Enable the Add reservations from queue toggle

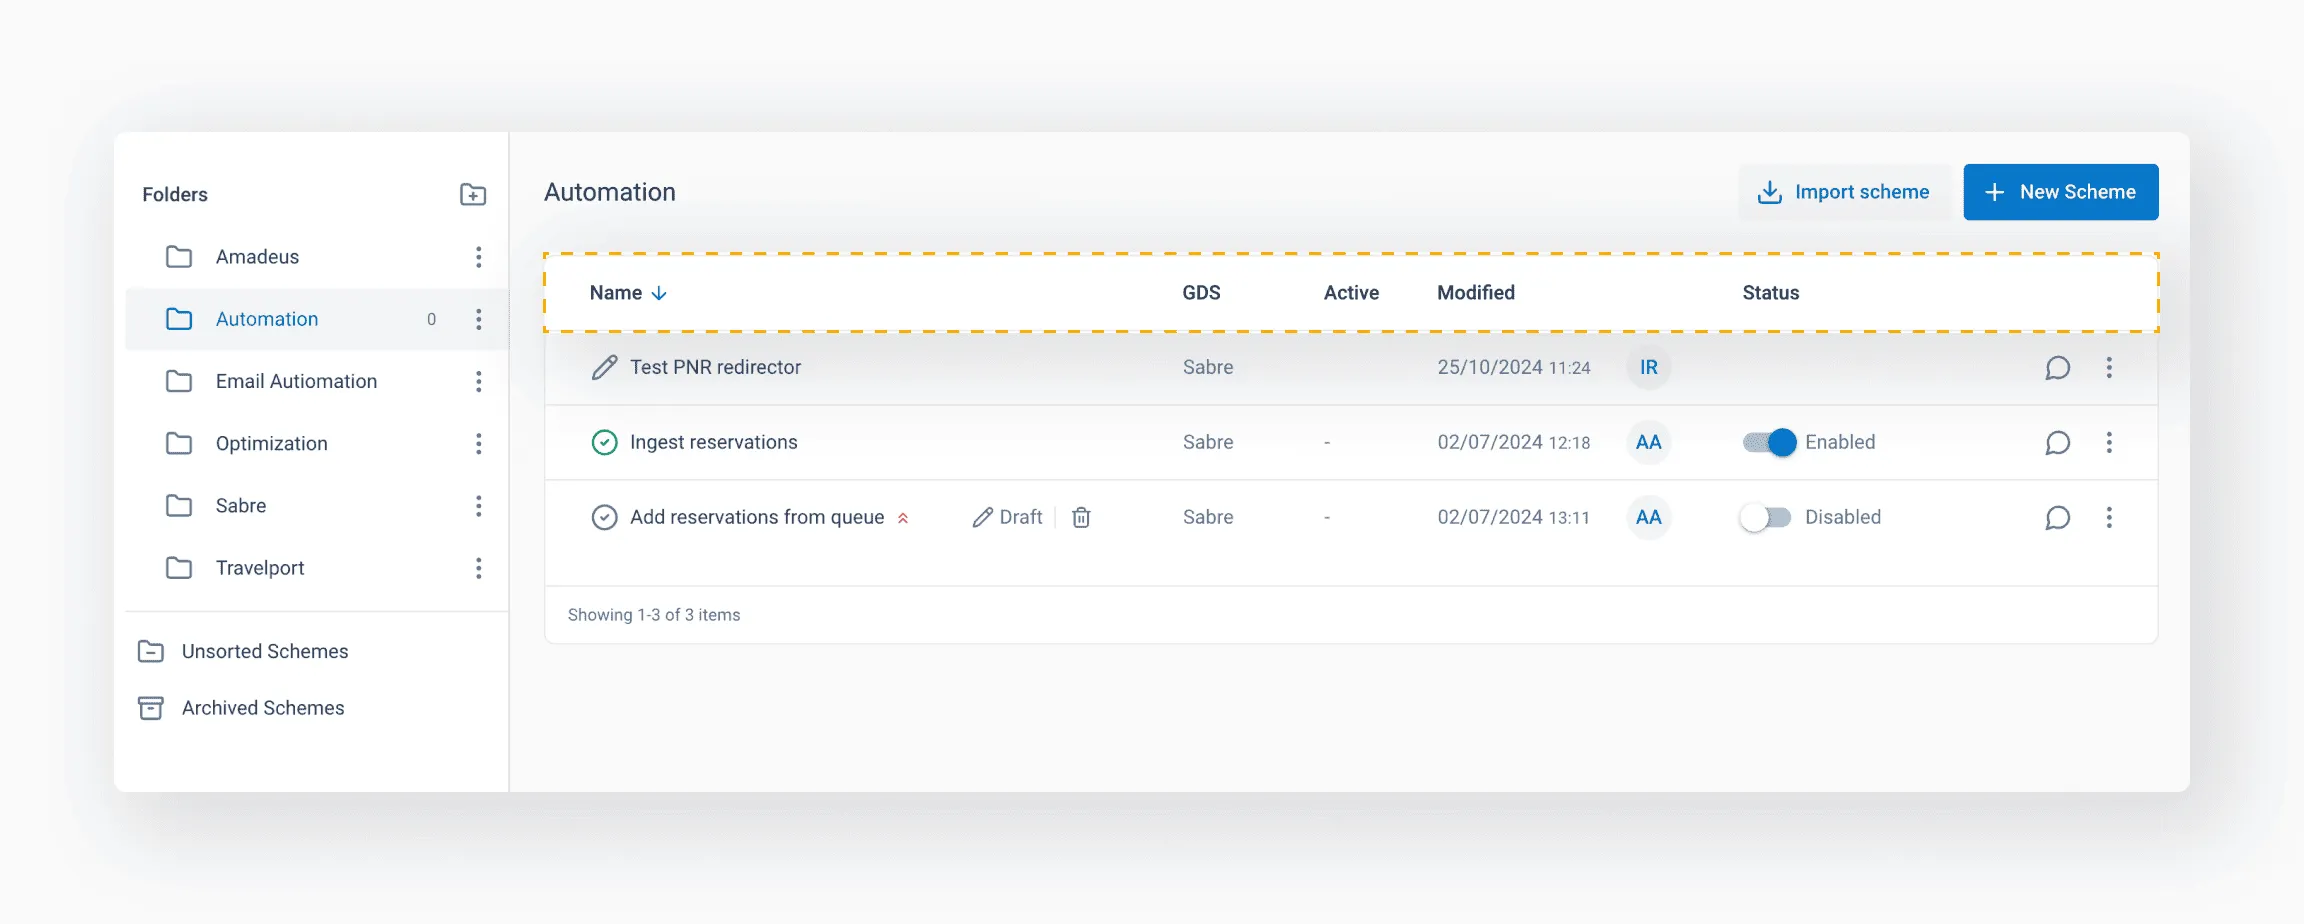pyautogui.click(x=1765, y=517)
